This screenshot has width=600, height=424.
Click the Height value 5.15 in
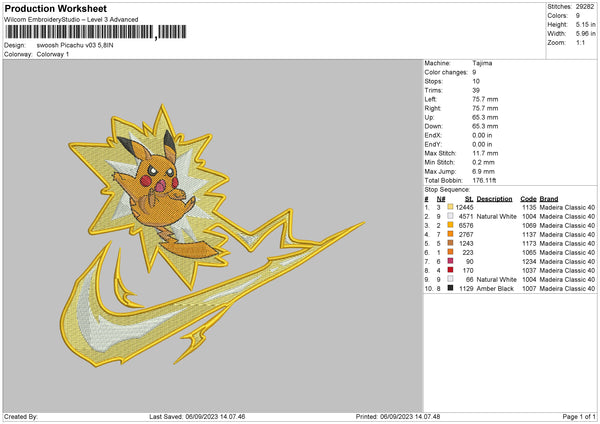pos(585,24)
